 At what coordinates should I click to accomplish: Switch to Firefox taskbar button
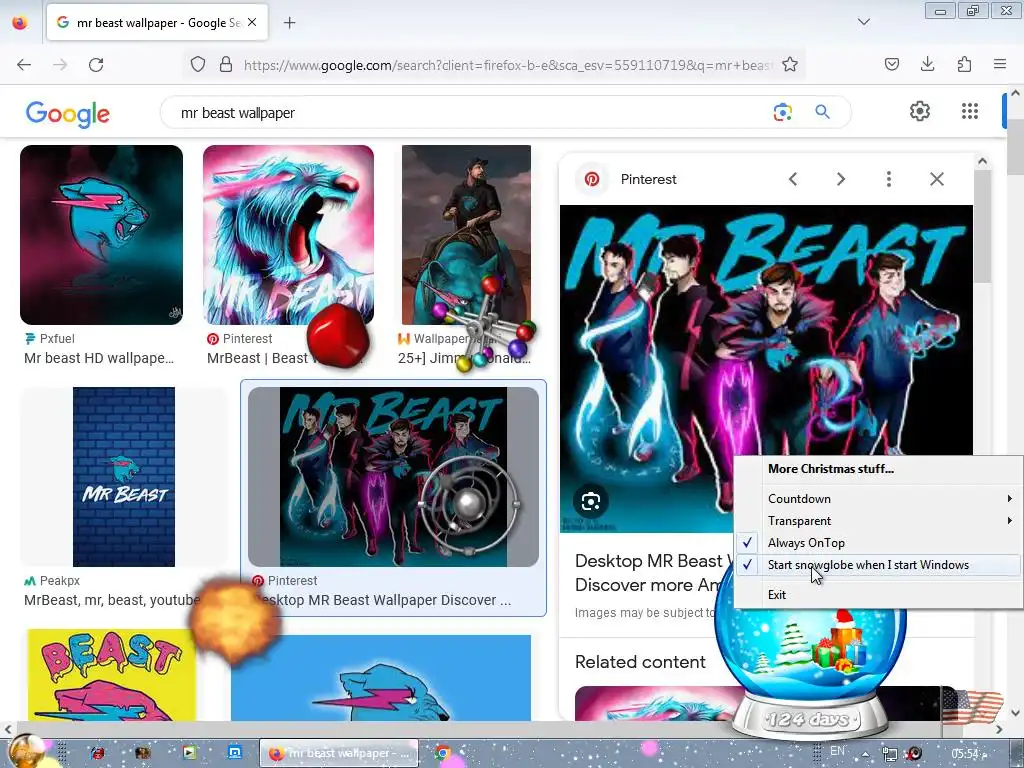[x=339, y=753]
